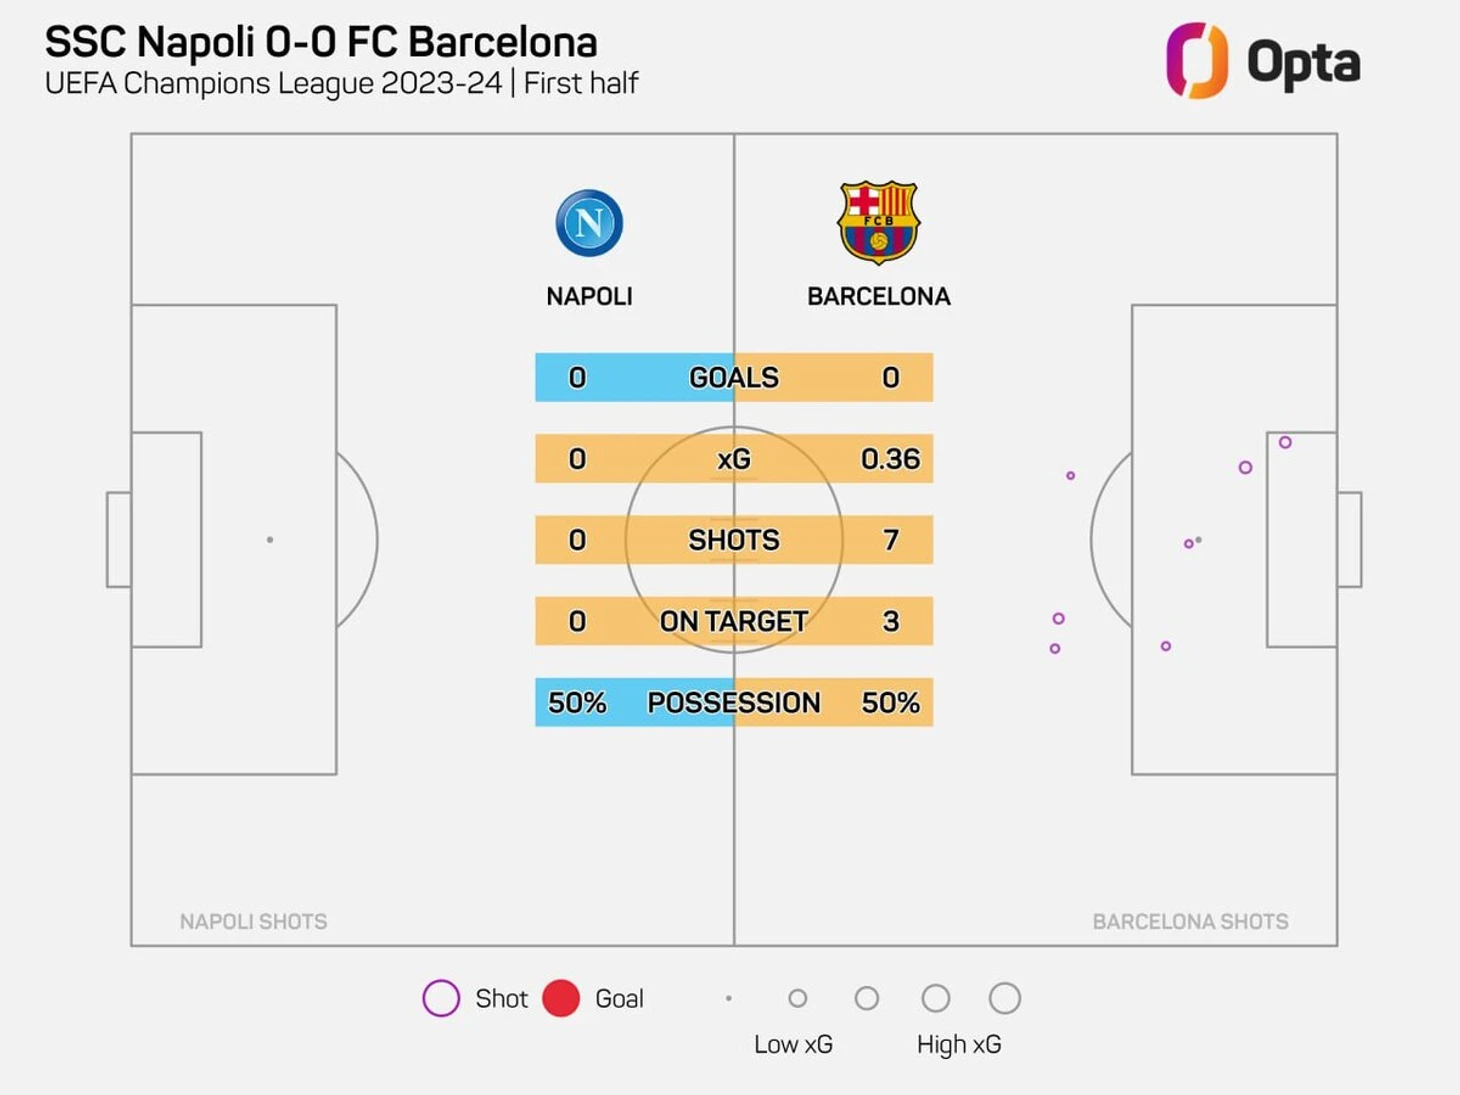The width and height of the screenshot is (1460, 1095).
Task: Click the BARCELONA SHOTS pitch label
Action: 1190,921
